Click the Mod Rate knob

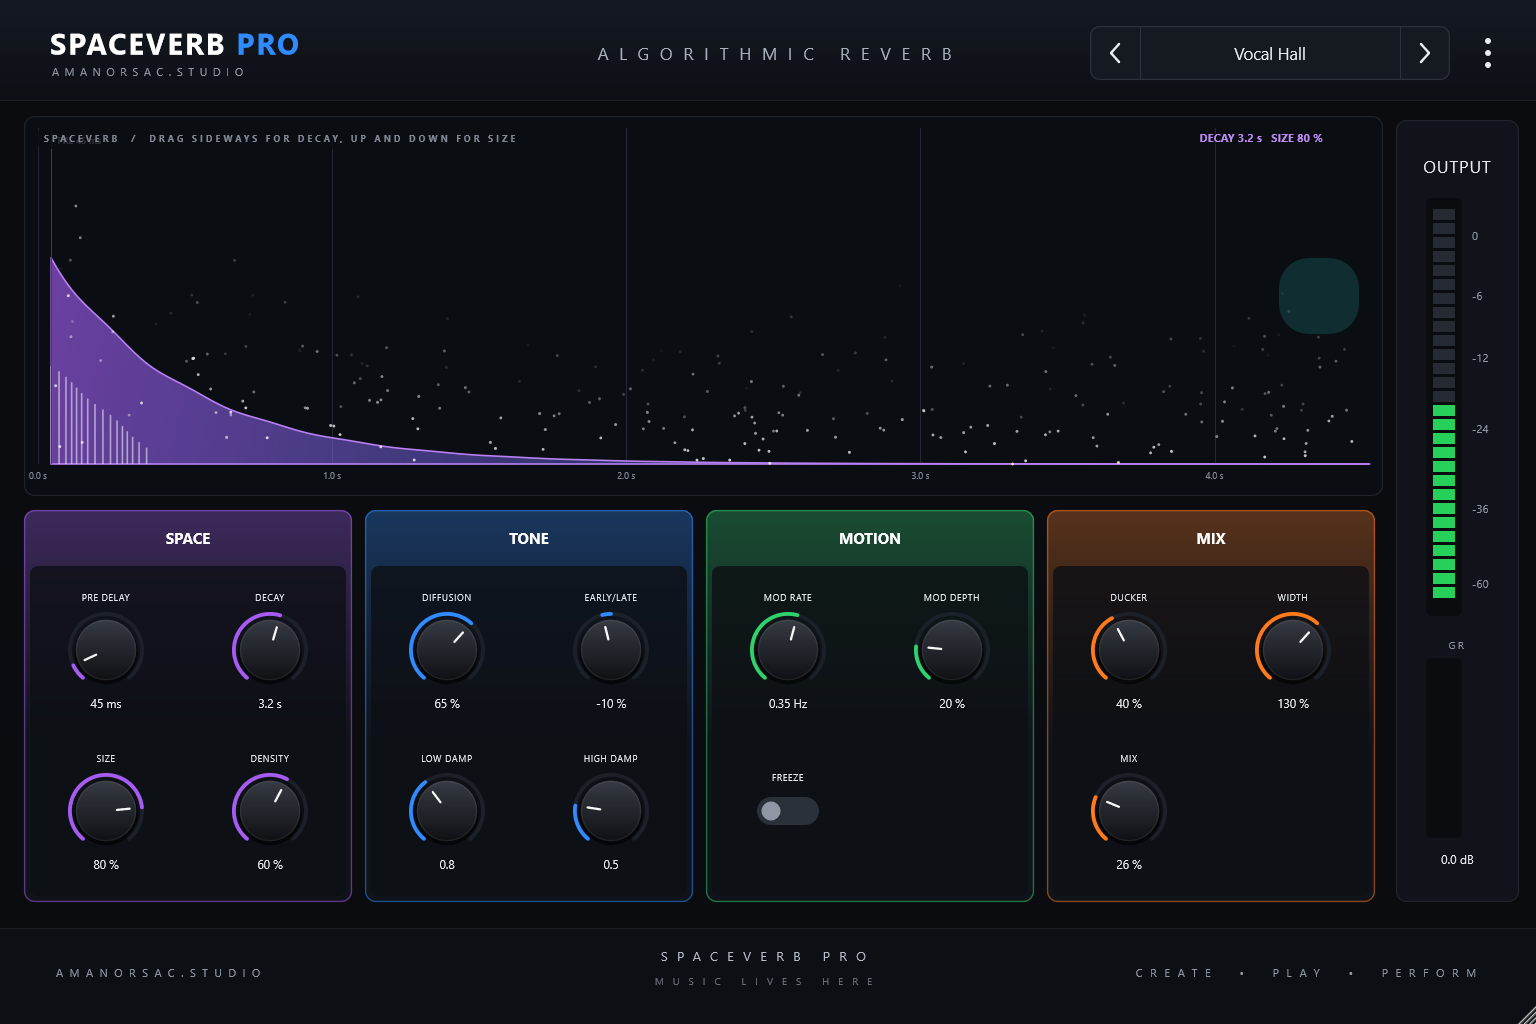pos(788,649)
